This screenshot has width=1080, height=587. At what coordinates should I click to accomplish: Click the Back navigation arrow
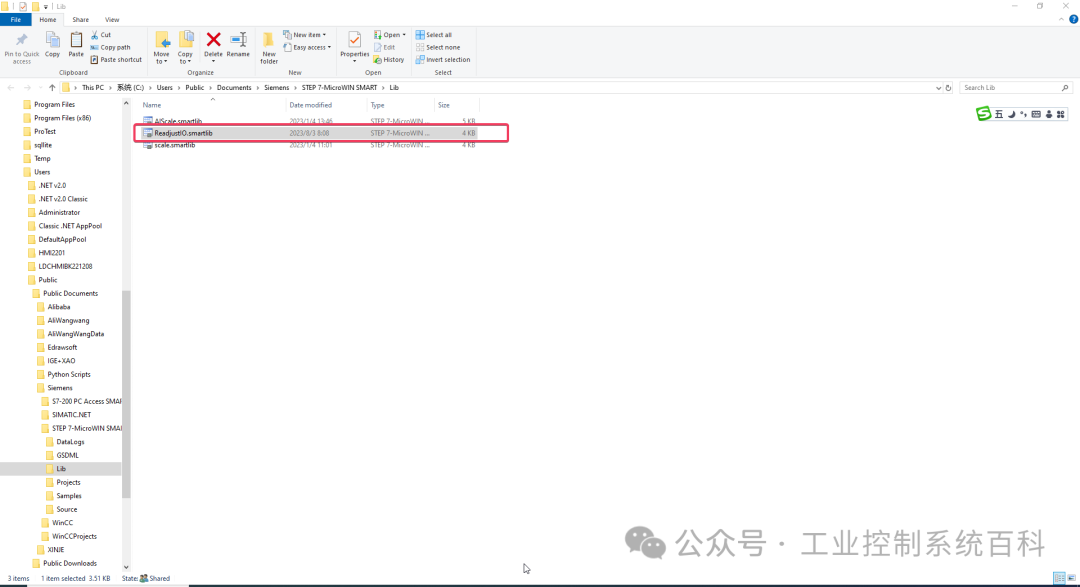point(11,87)
